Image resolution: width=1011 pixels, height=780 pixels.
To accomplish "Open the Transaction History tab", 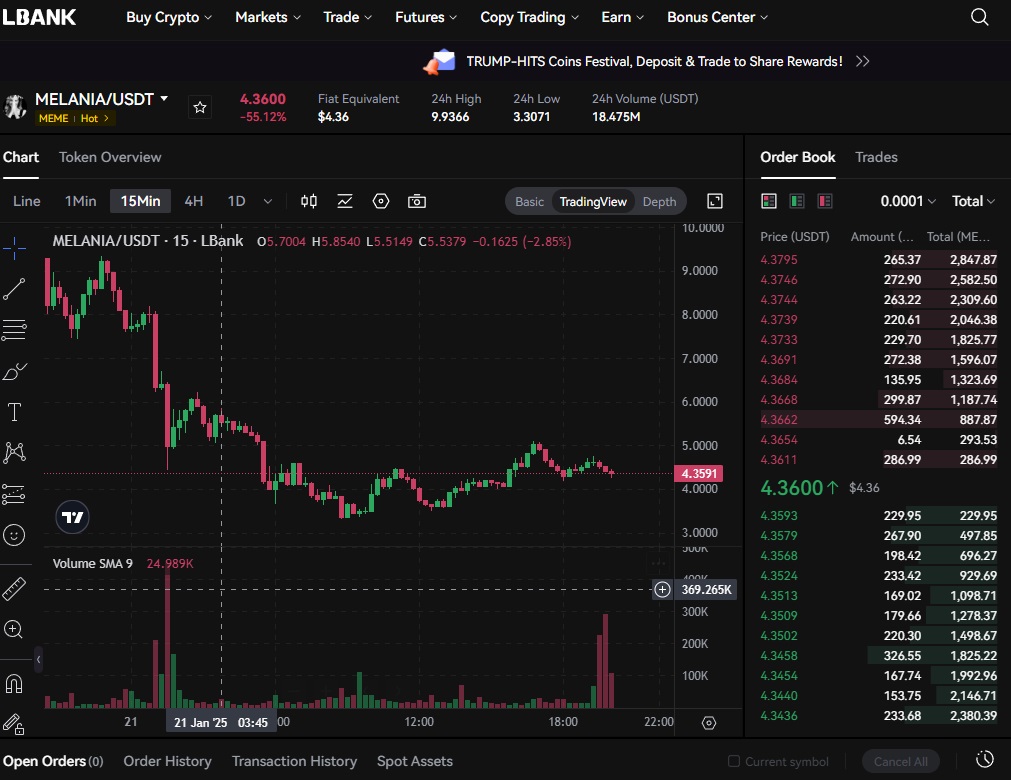I will pos(295,761).
